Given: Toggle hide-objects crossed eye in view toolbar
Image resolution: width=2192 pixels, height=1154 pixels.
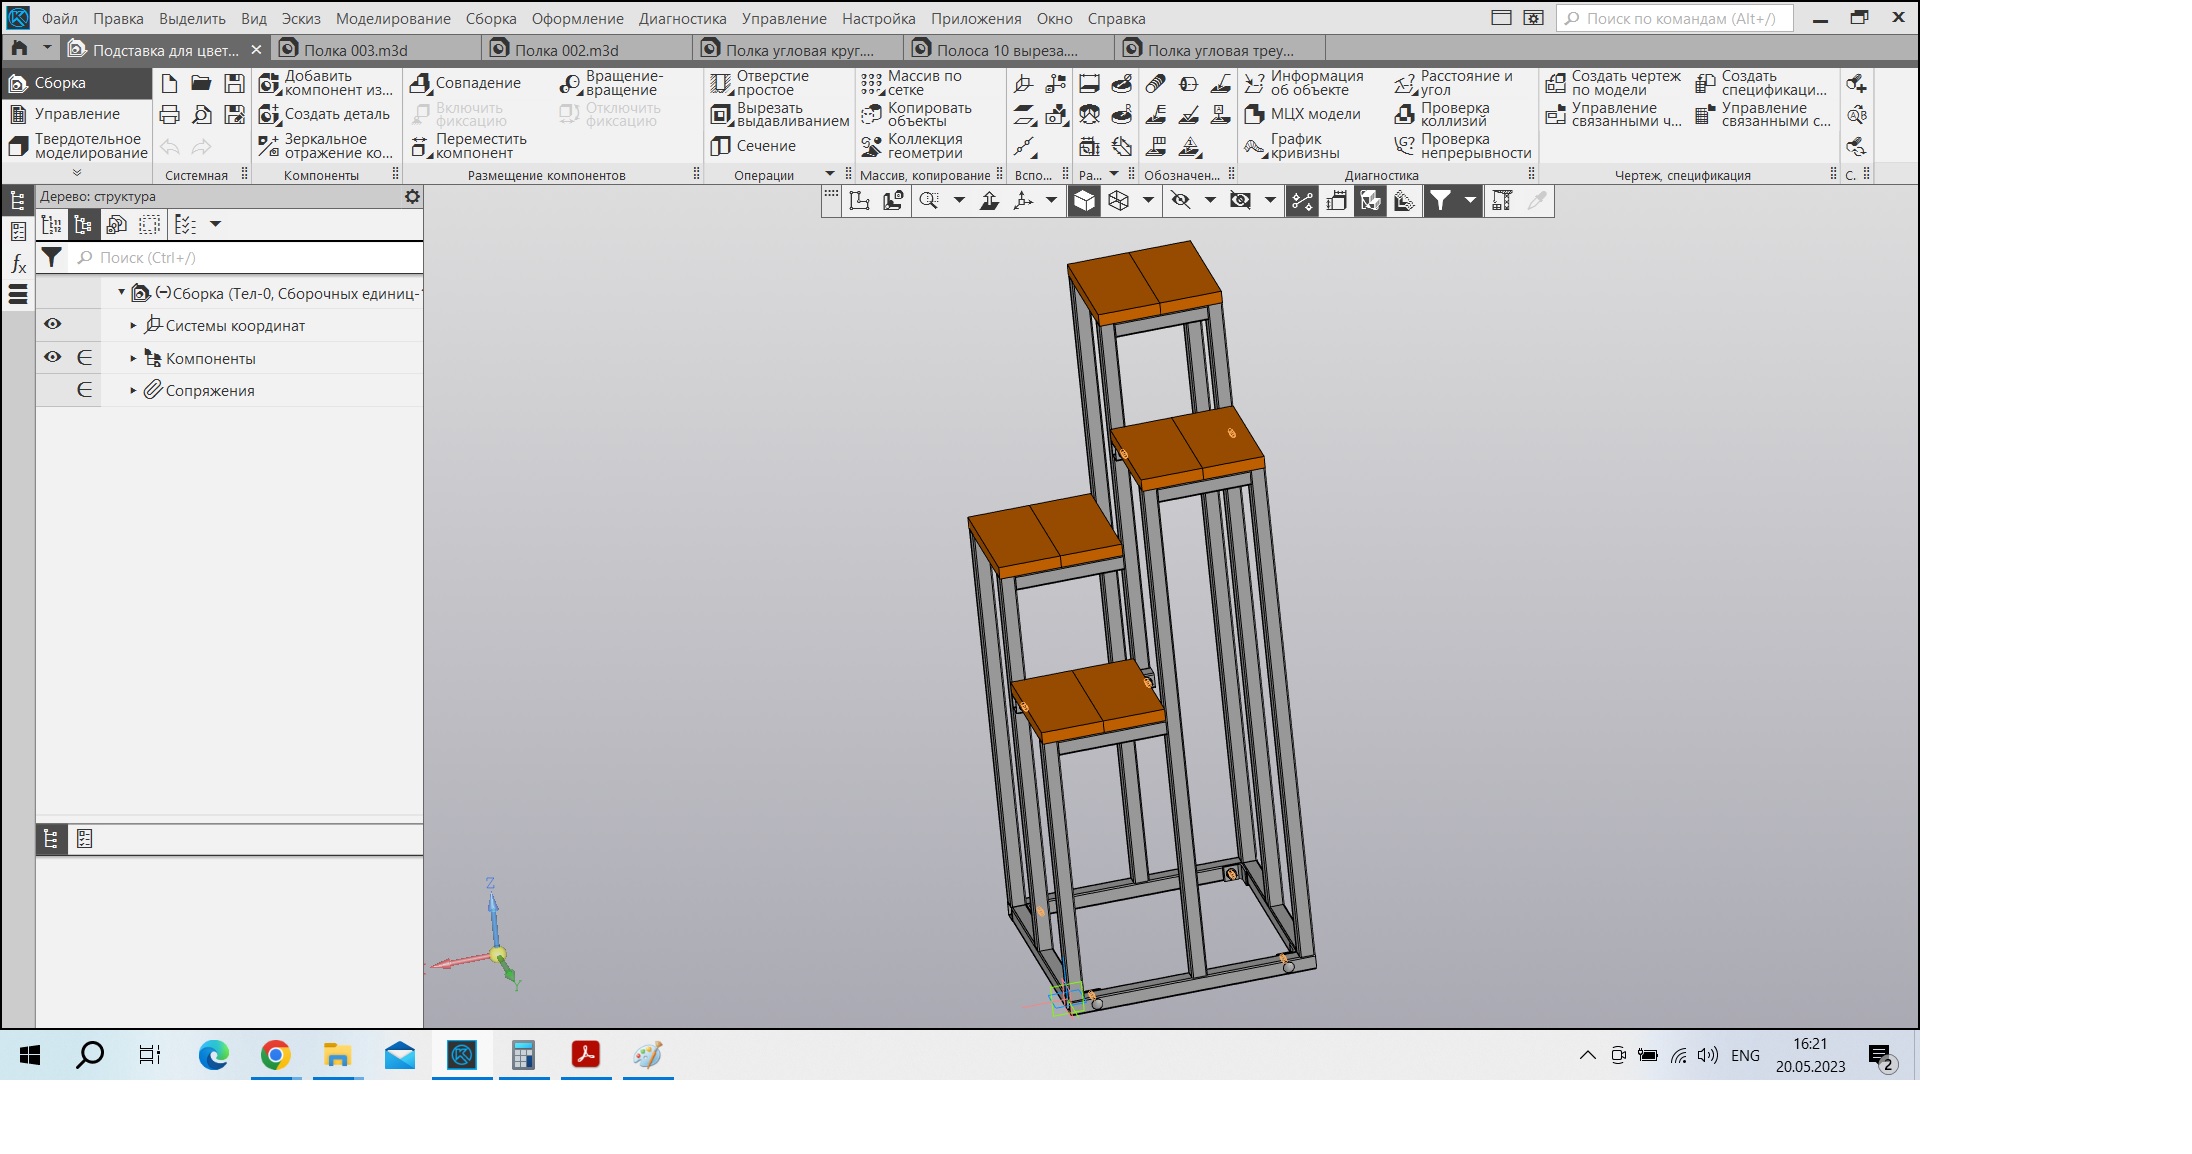Looking at the screenshot, I should pyautogui.click(x=1181, y=201).
